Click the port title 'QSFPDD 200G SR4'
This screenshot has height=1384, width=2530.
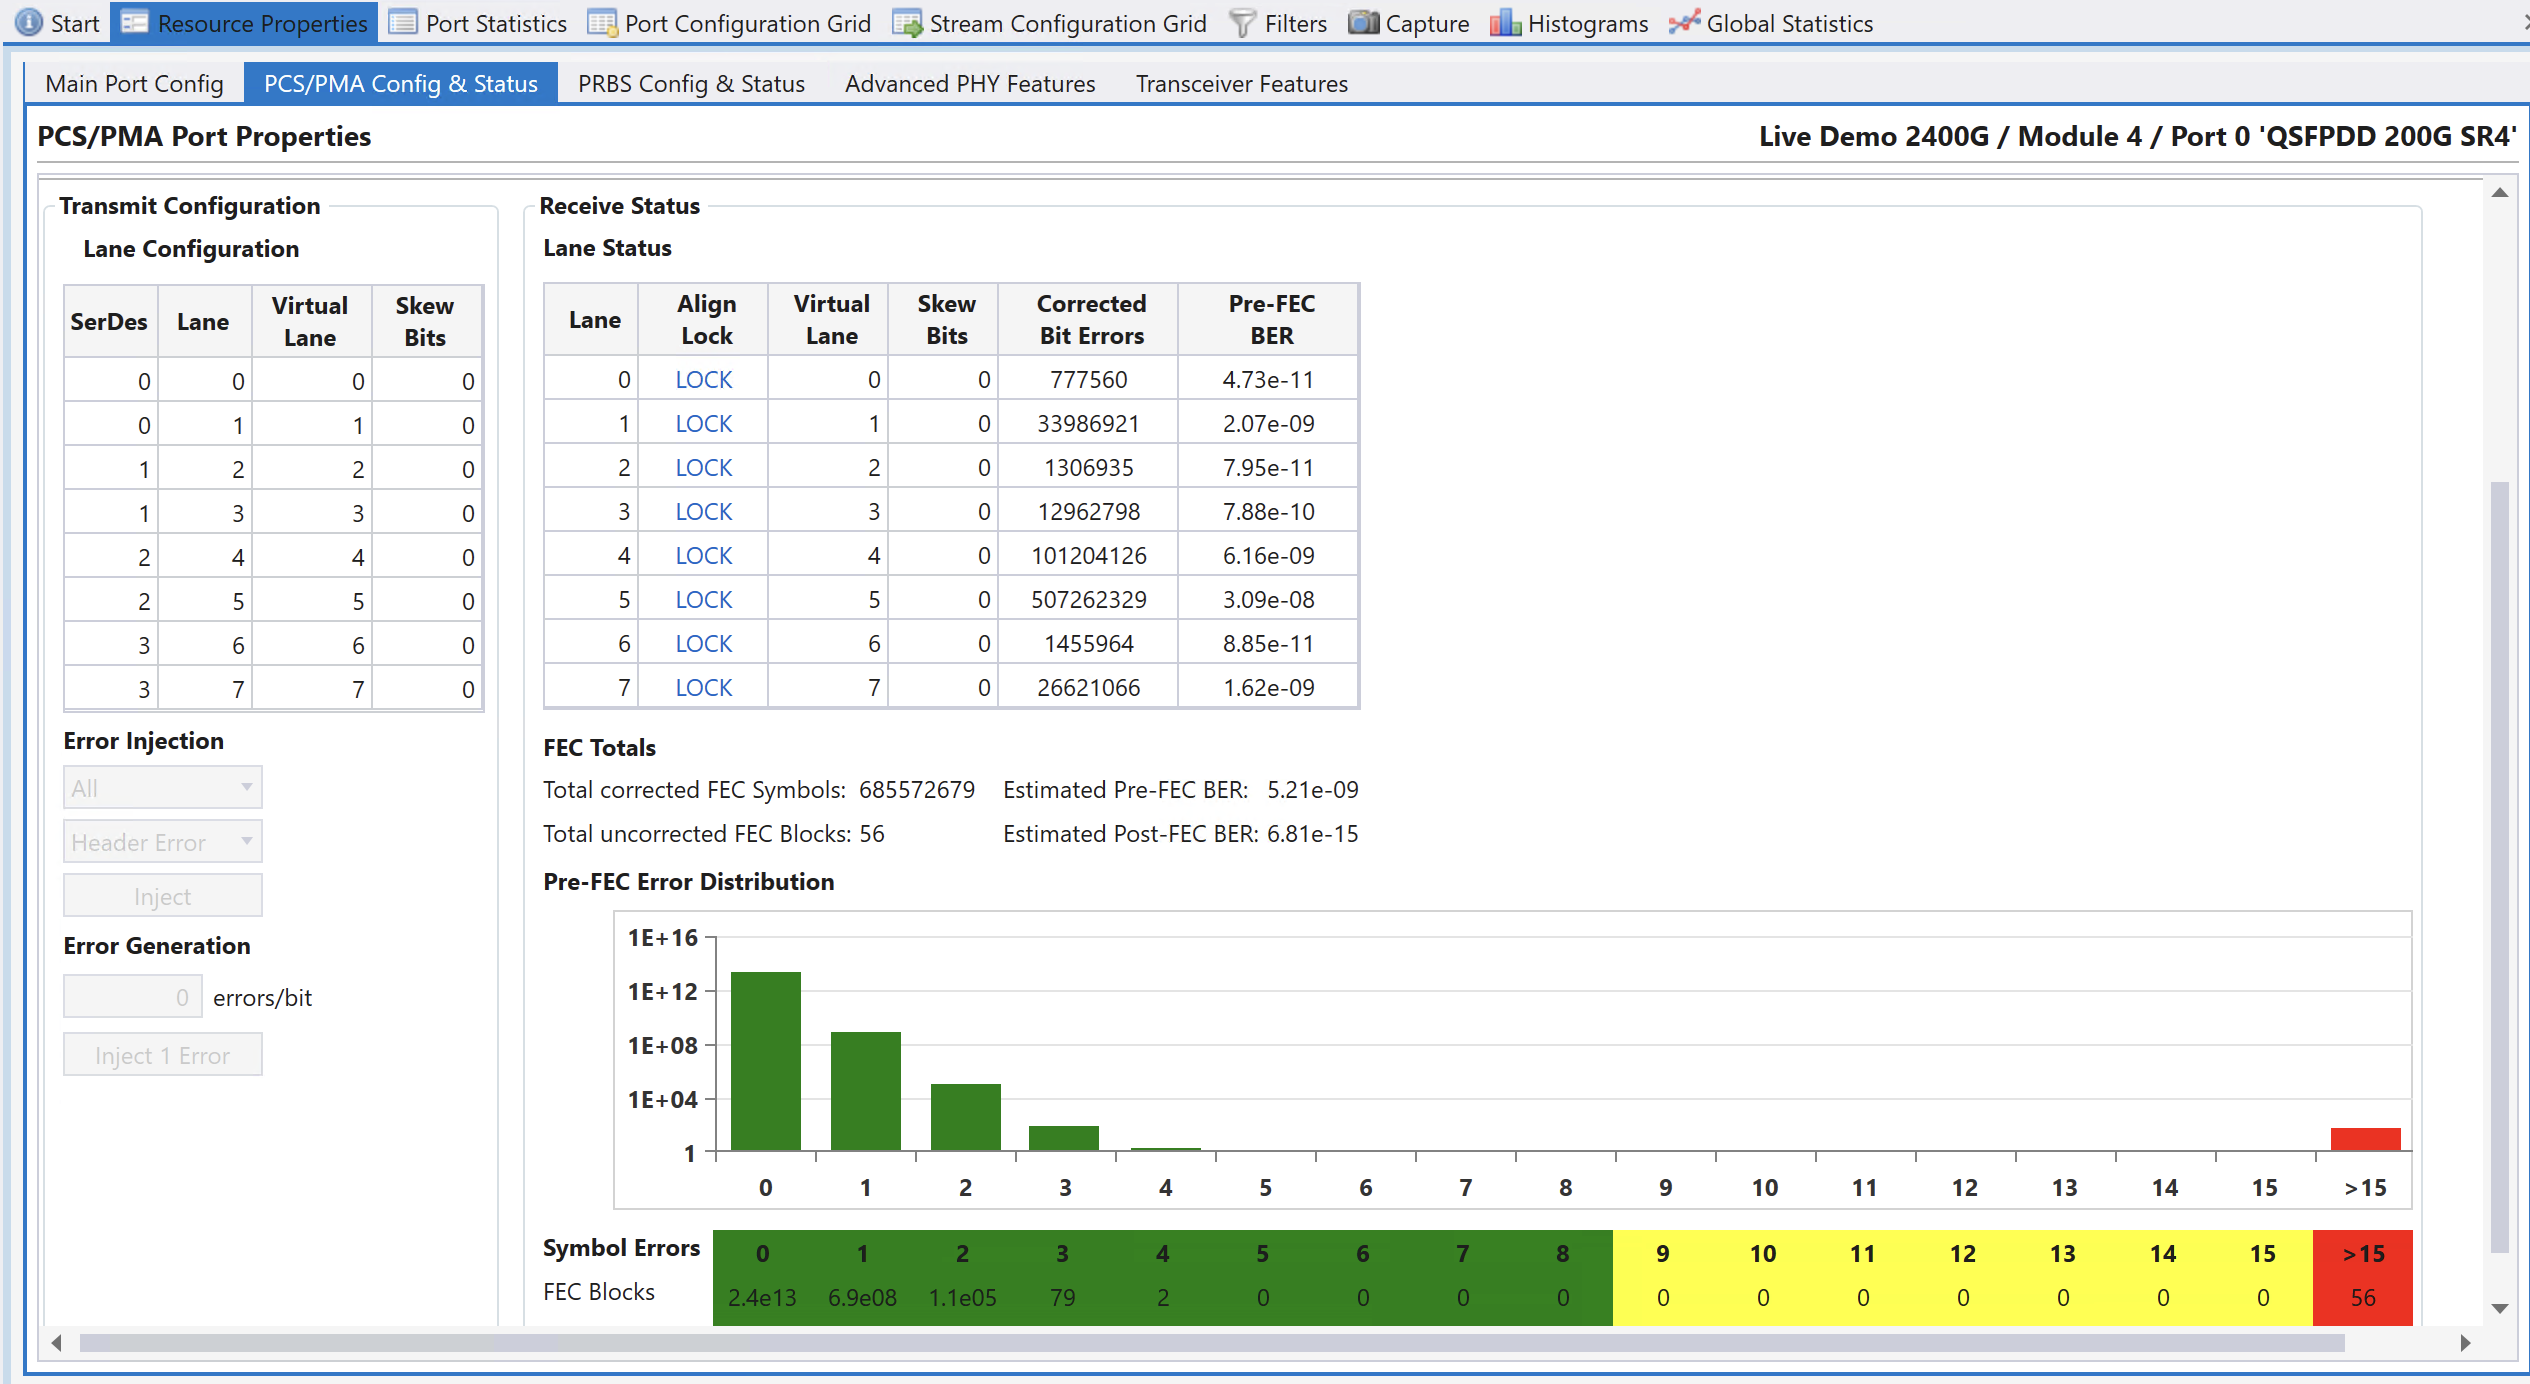coord(2386,136)
